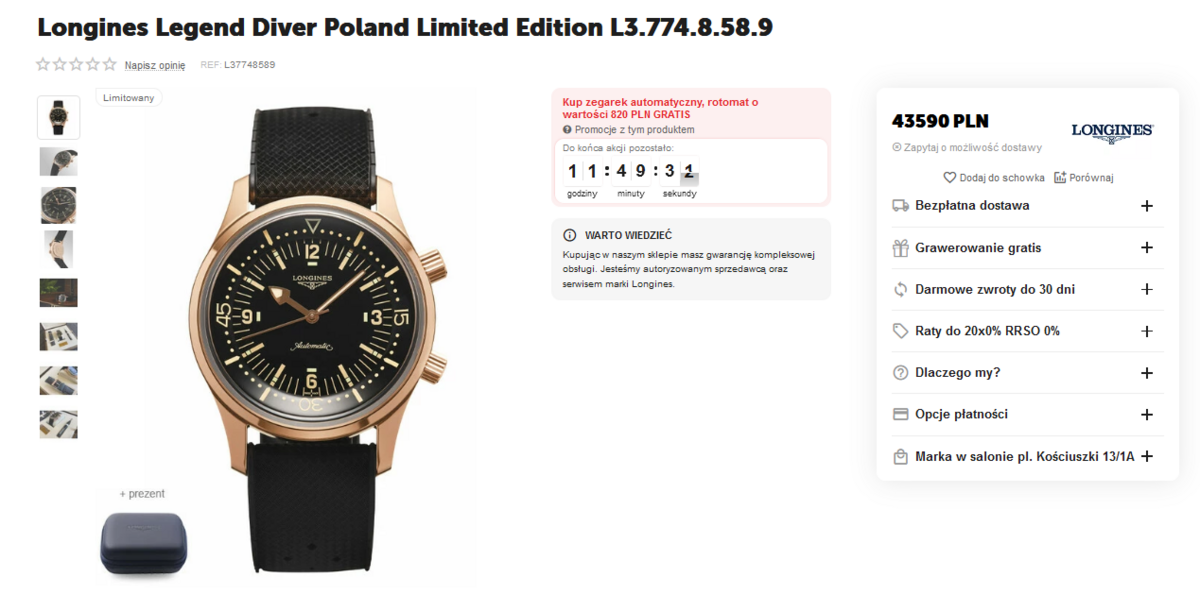Viewport: 1200px width, 595px height.
Task: Click the heart icon to add to wishlist
Action: tap(950, 178)
